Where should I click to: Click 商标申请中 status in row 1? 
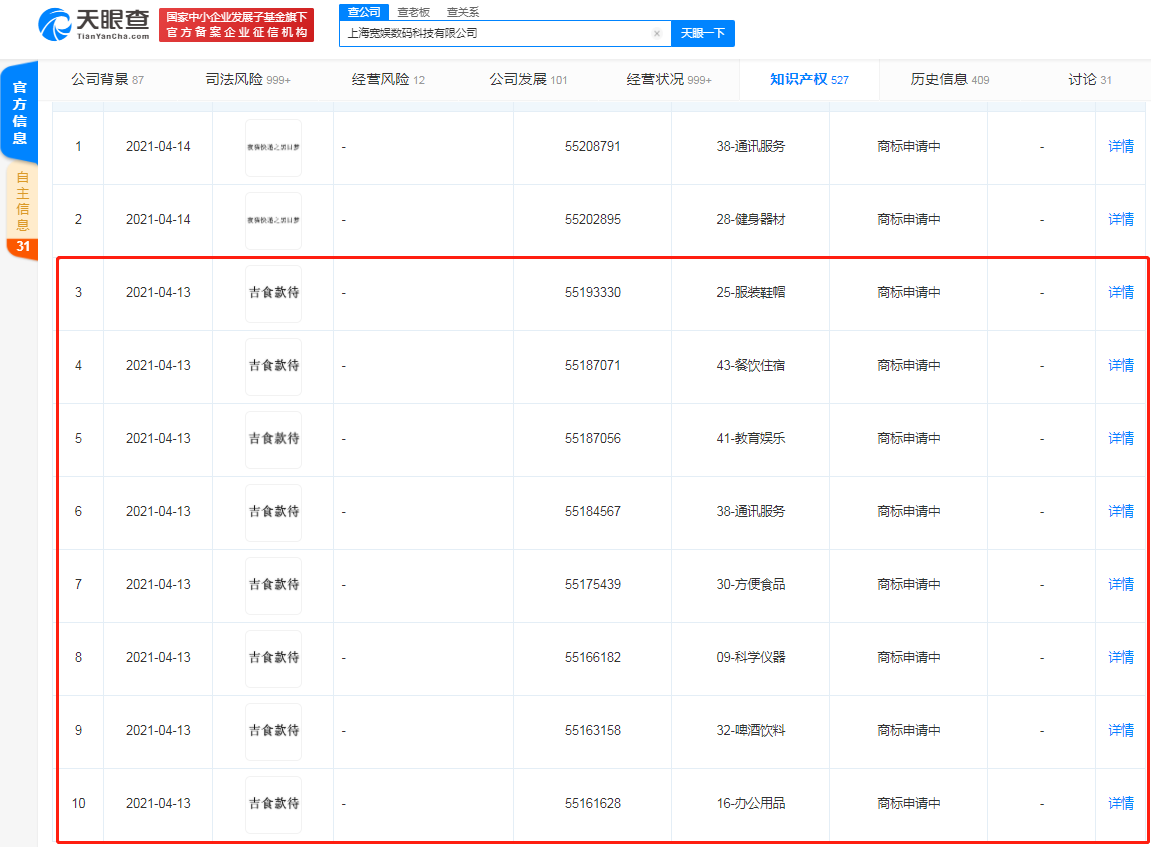(x=908, y=147)
